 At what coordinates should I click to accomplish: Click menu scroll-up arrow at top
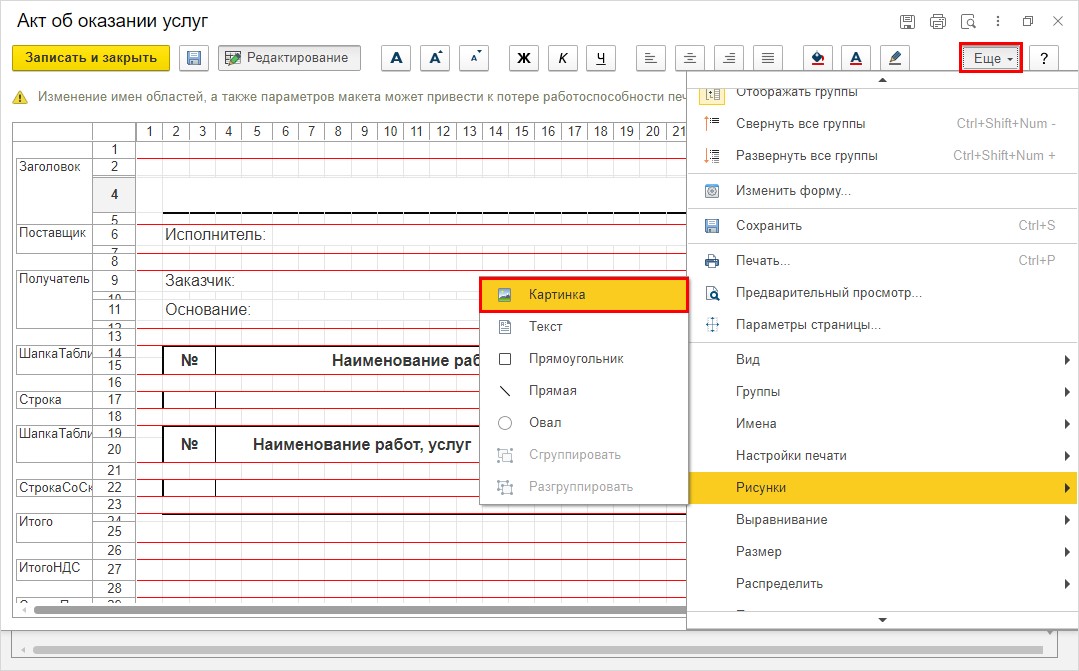(x=882, y=80)
